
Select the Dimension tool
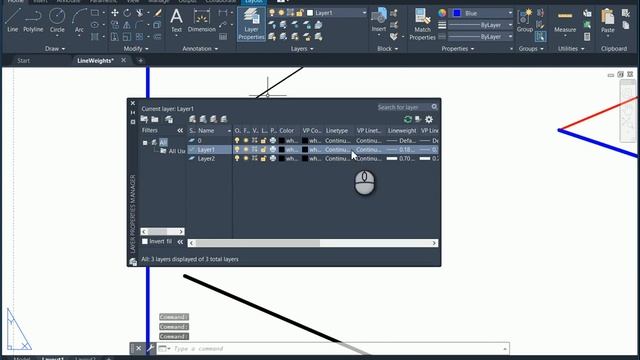coord(202,21)
